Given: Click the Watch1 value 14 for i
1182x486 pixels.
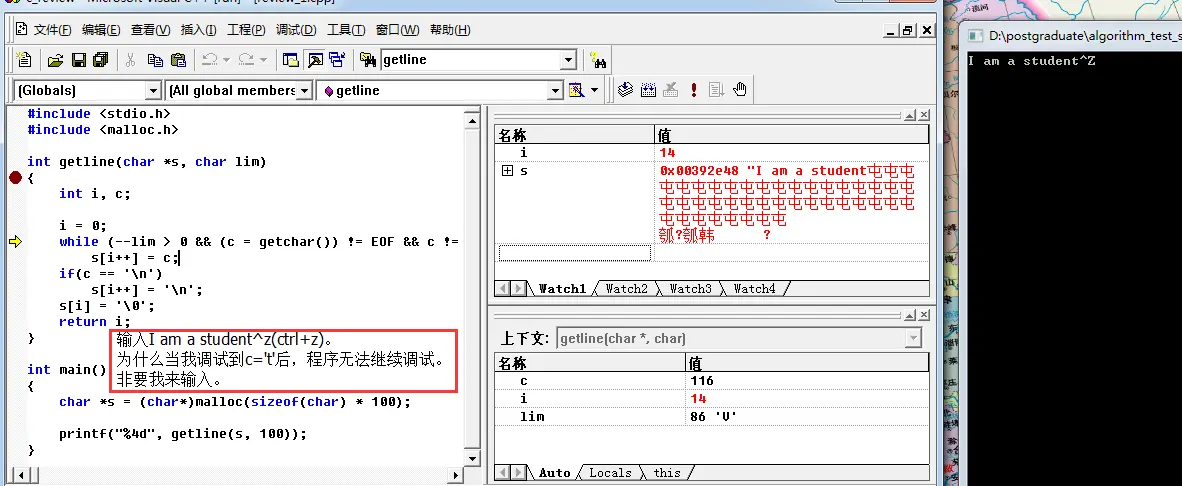Looking at the screenshot, I should coord(667,153).
